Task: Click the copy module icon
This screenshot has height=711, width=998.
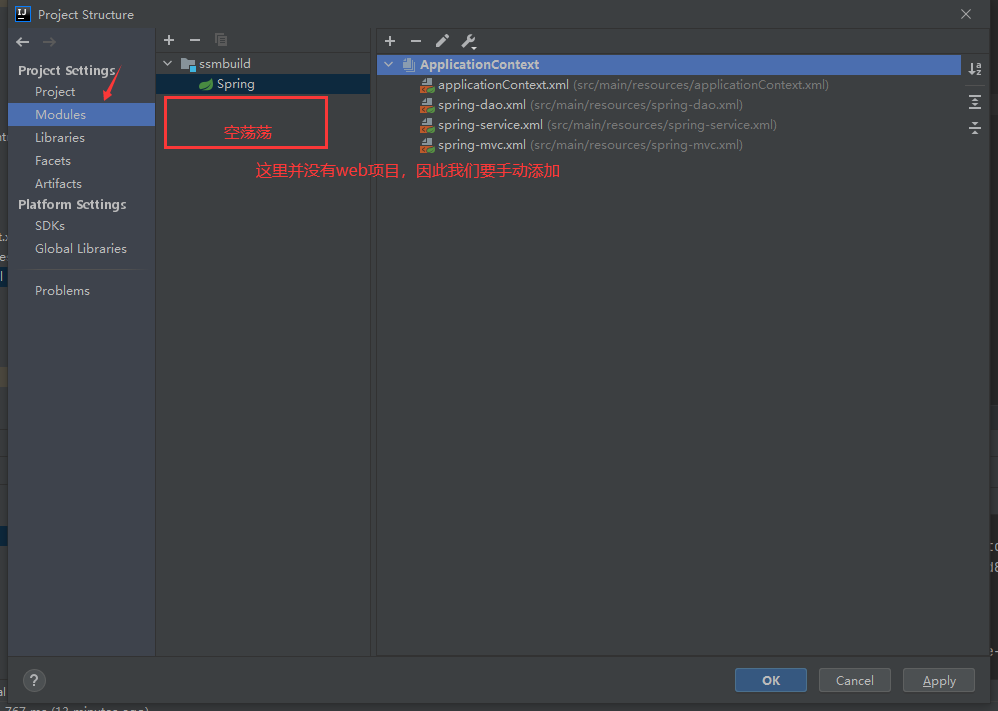Action: [221, 40]
